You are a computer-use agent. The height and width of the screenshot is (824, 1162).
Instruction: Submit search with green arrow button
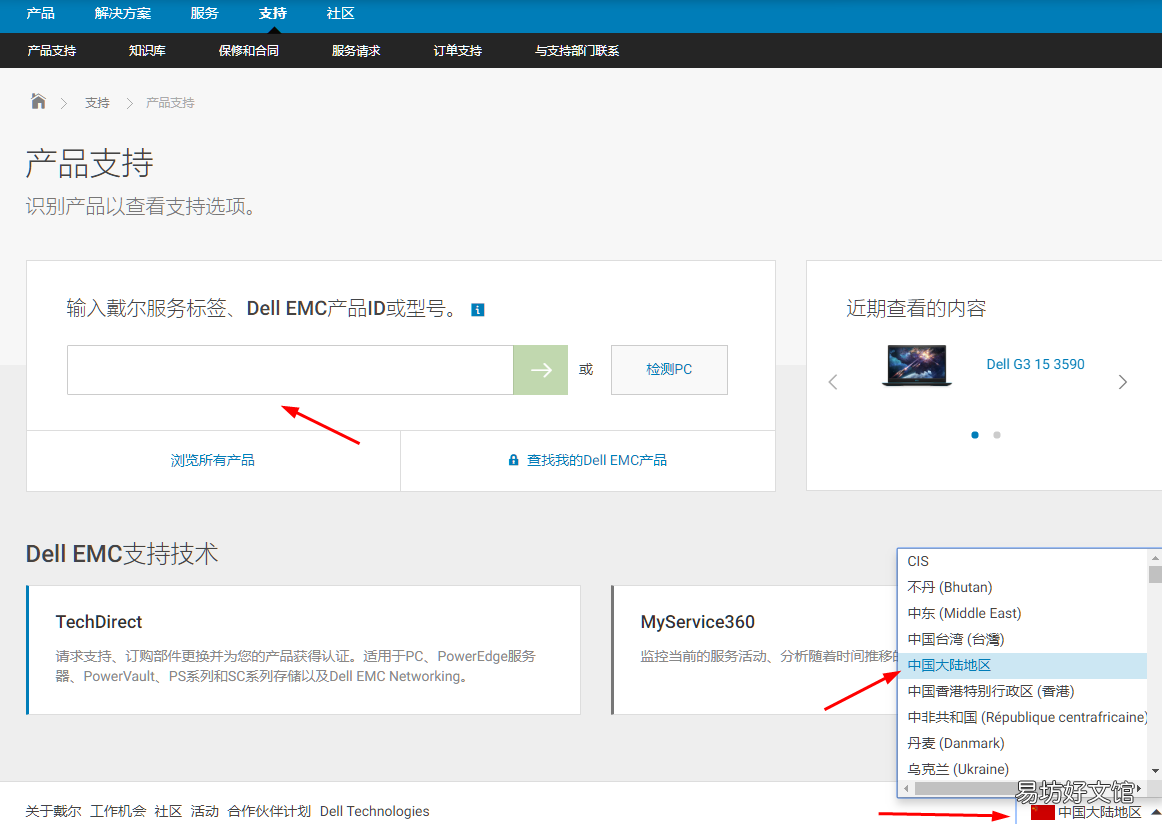tap(540, 370)
